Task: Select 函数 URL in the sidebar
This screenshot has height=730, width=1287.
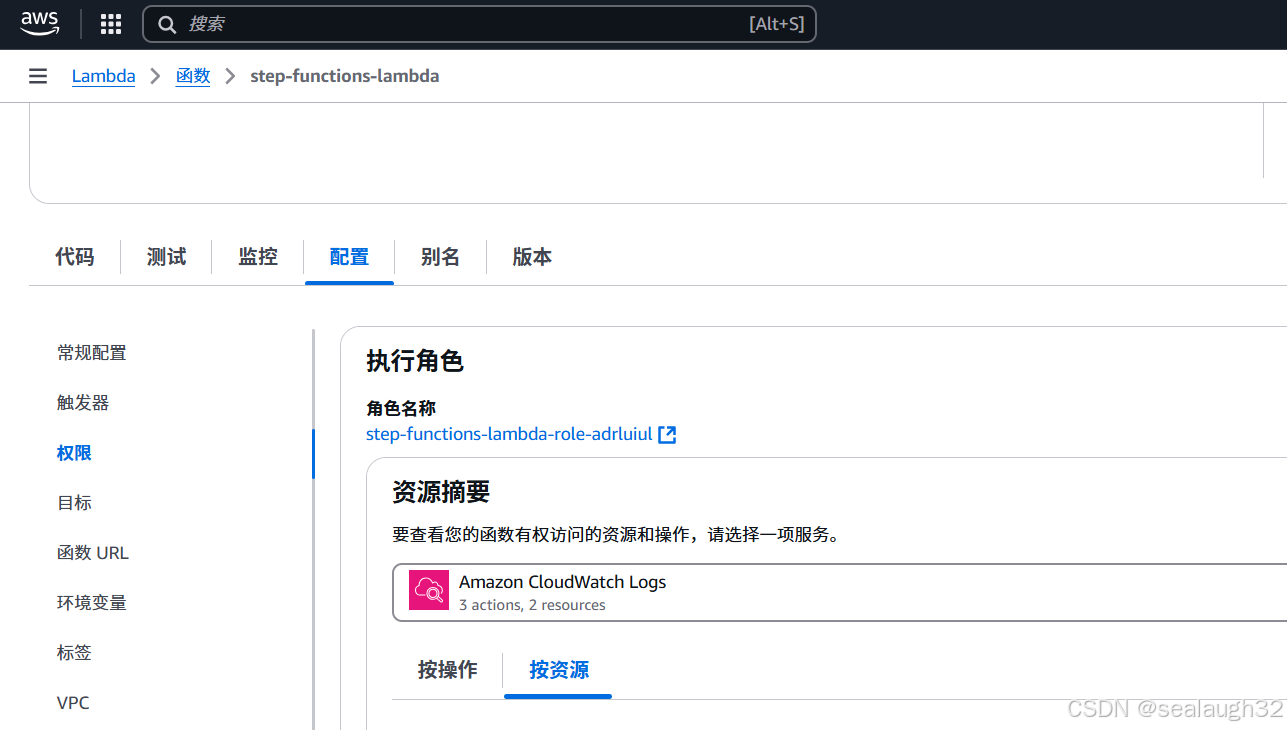Action: 93,553
